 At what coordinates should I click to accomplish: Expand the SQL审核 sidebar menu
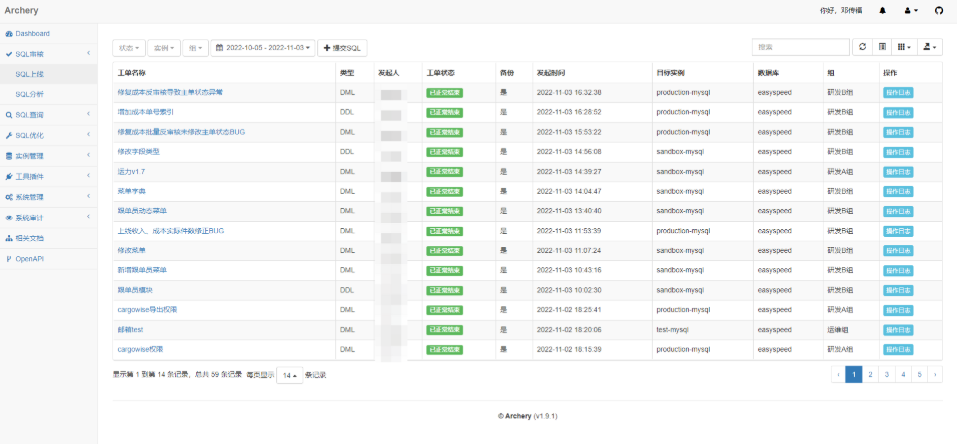(48, 54)
